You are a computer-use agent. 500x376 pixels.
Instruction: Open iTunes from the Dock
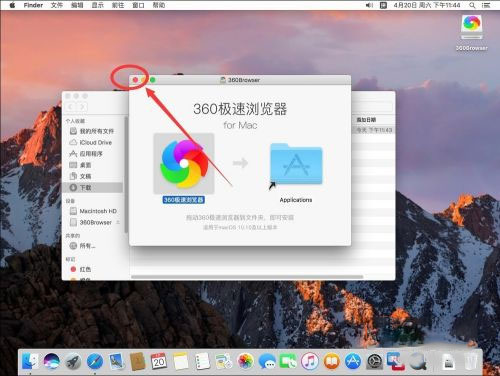[310, 361]
